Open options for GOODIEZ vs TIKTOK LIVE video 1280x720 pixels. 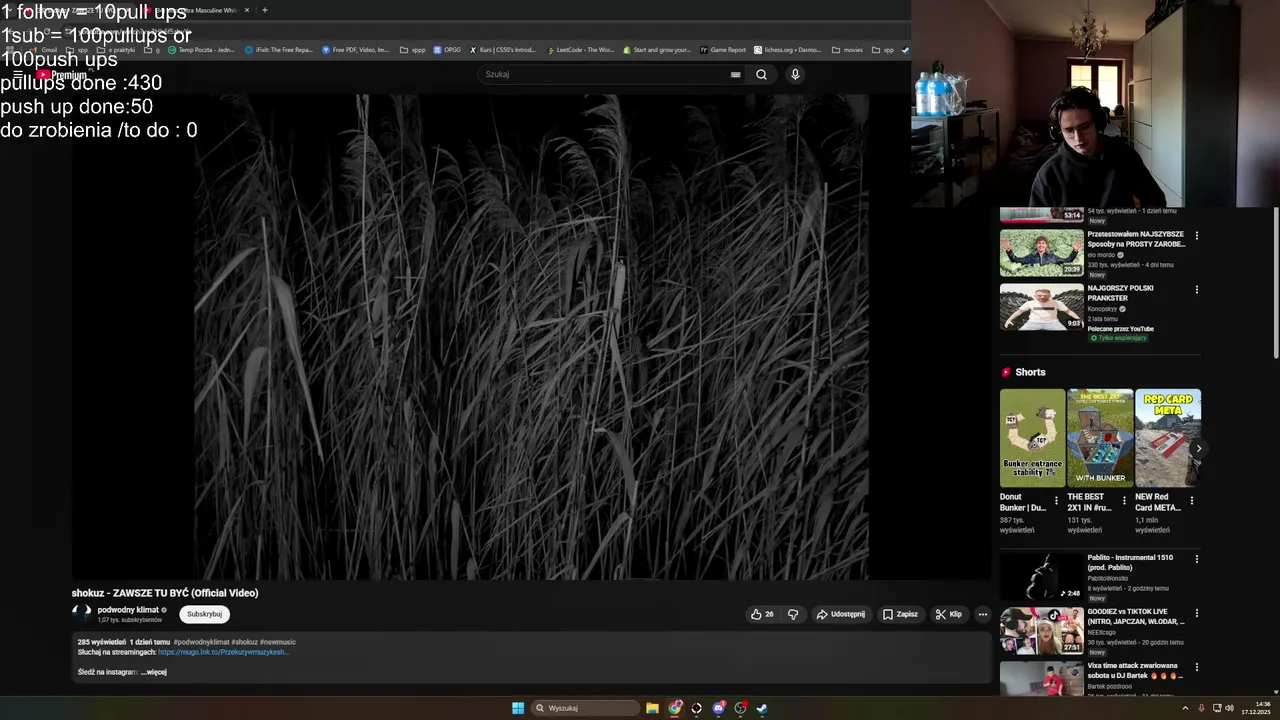click(x=1196, y=613)
